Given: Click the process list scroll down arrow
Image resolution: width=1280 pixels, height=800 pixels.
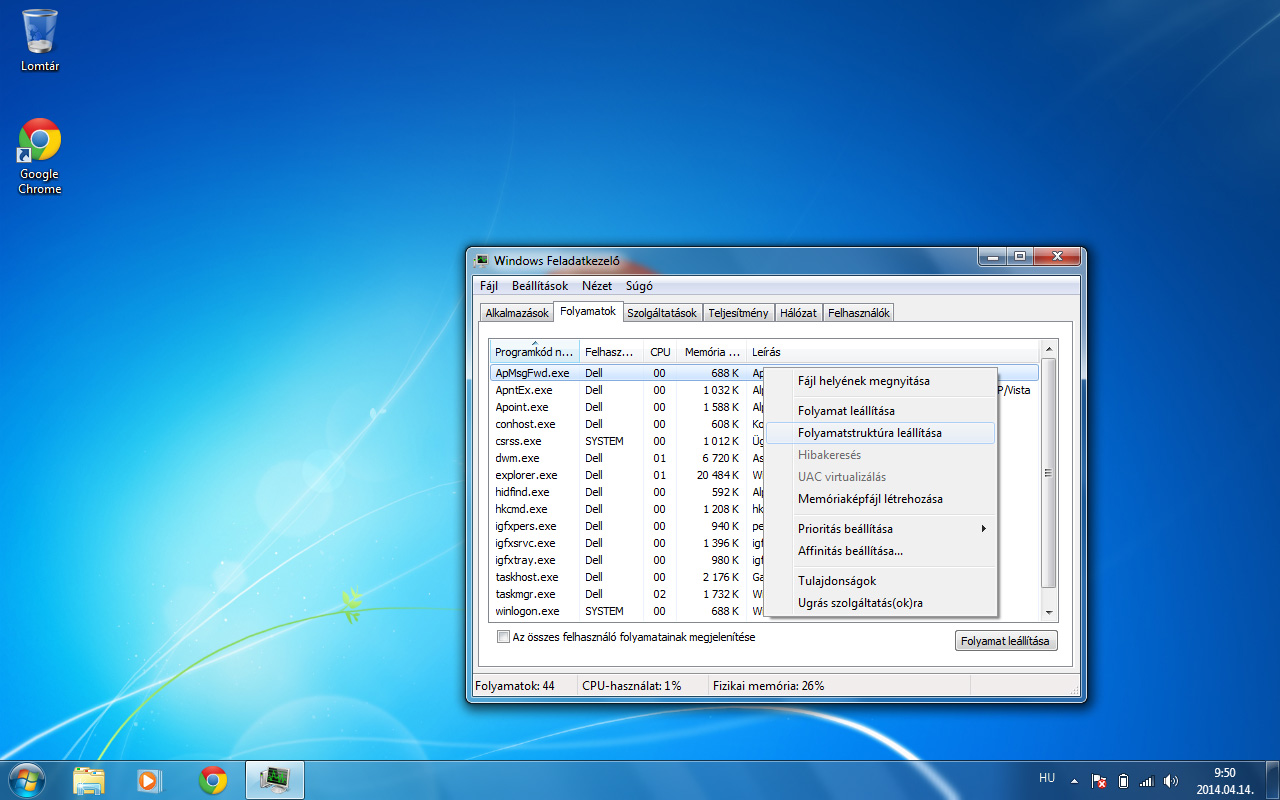Looking at the screenshot, I should tap(1049, 612).
